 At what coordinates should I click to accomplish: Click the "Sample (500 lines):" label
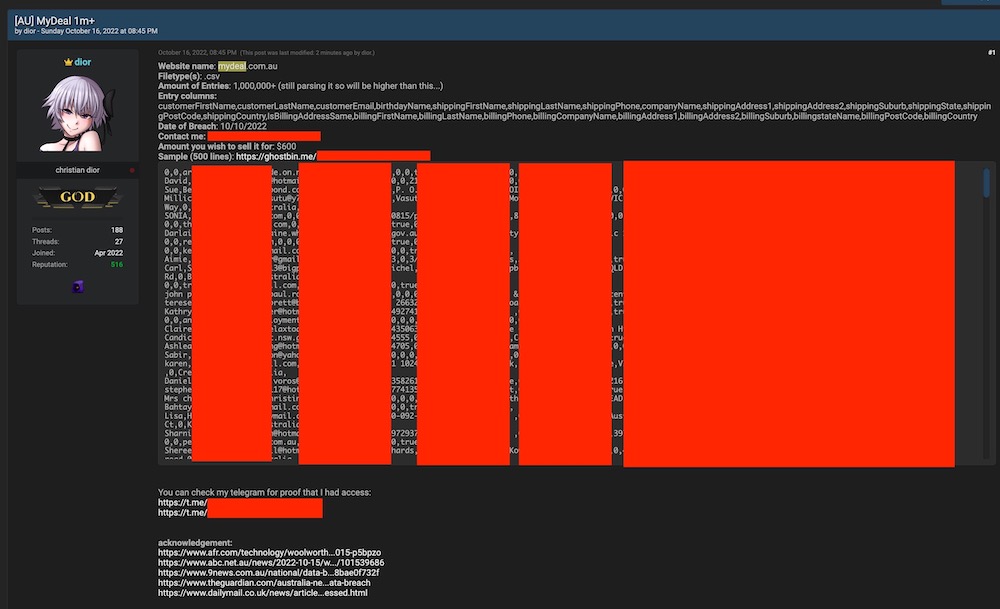(196, 156)
